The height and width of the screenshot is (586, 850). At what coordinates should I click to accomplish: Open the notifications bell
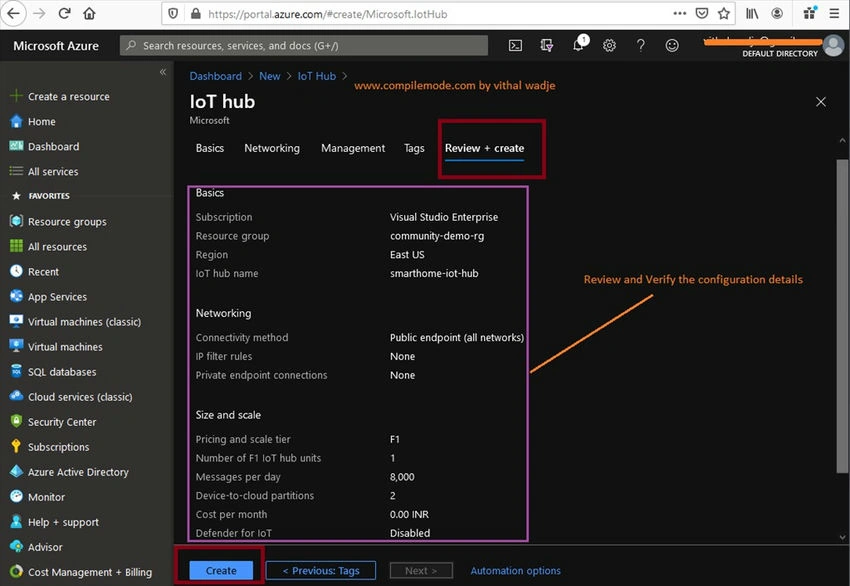point(578,45)
